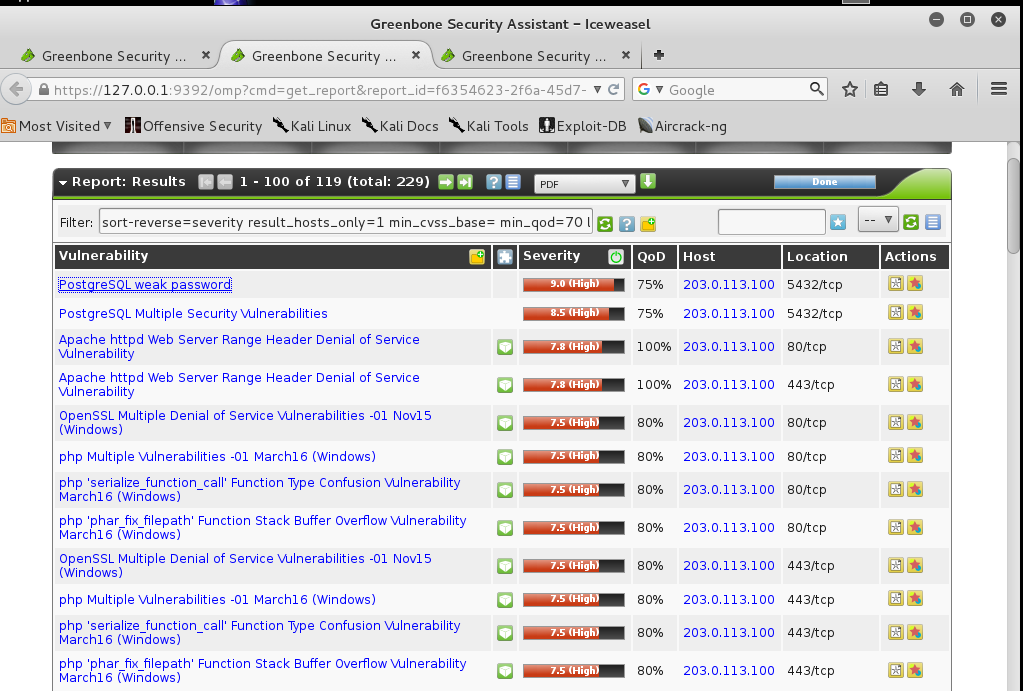The width and height of the screenshot is (1023, 691).
Task: Add note for php phar_fix_filepath 443/tcp row
Action: pyautogui.click(x=896, y=669)
